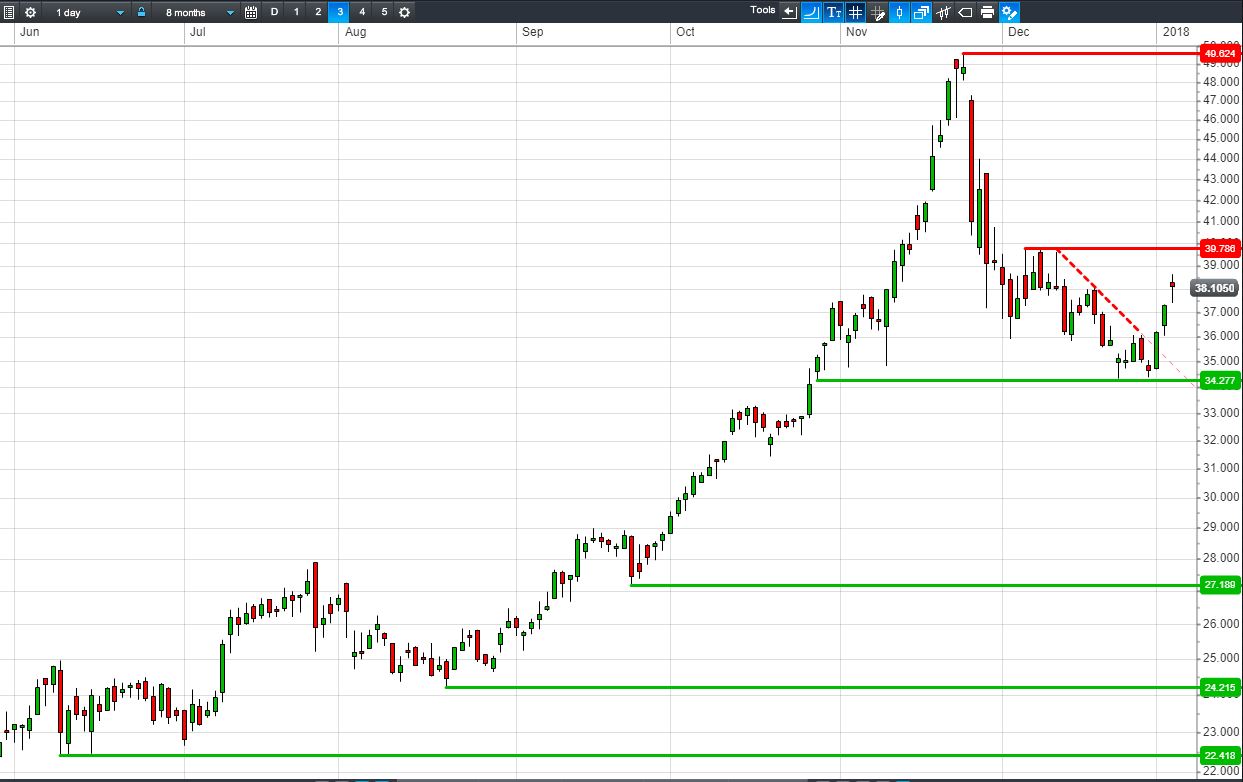Select the D layout preset
The height and width of the screenshot is (782, 1243).
[274, 12]
